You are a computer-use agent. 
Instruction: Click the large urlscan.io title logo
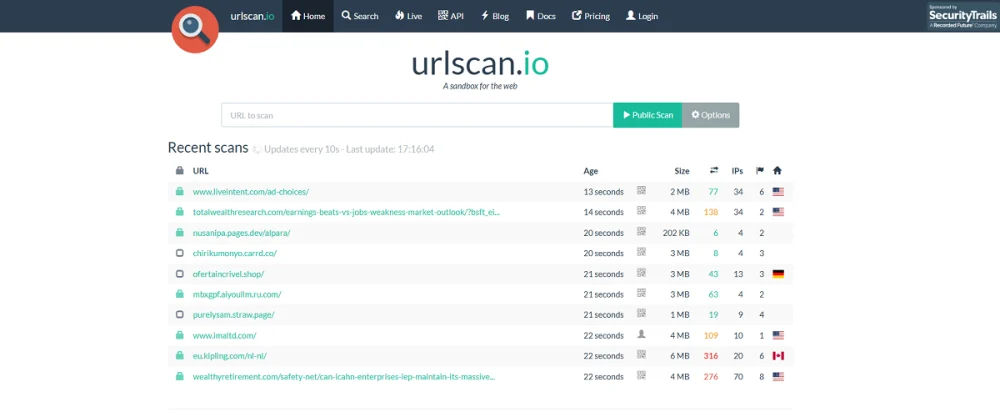[x=480, y=64]
